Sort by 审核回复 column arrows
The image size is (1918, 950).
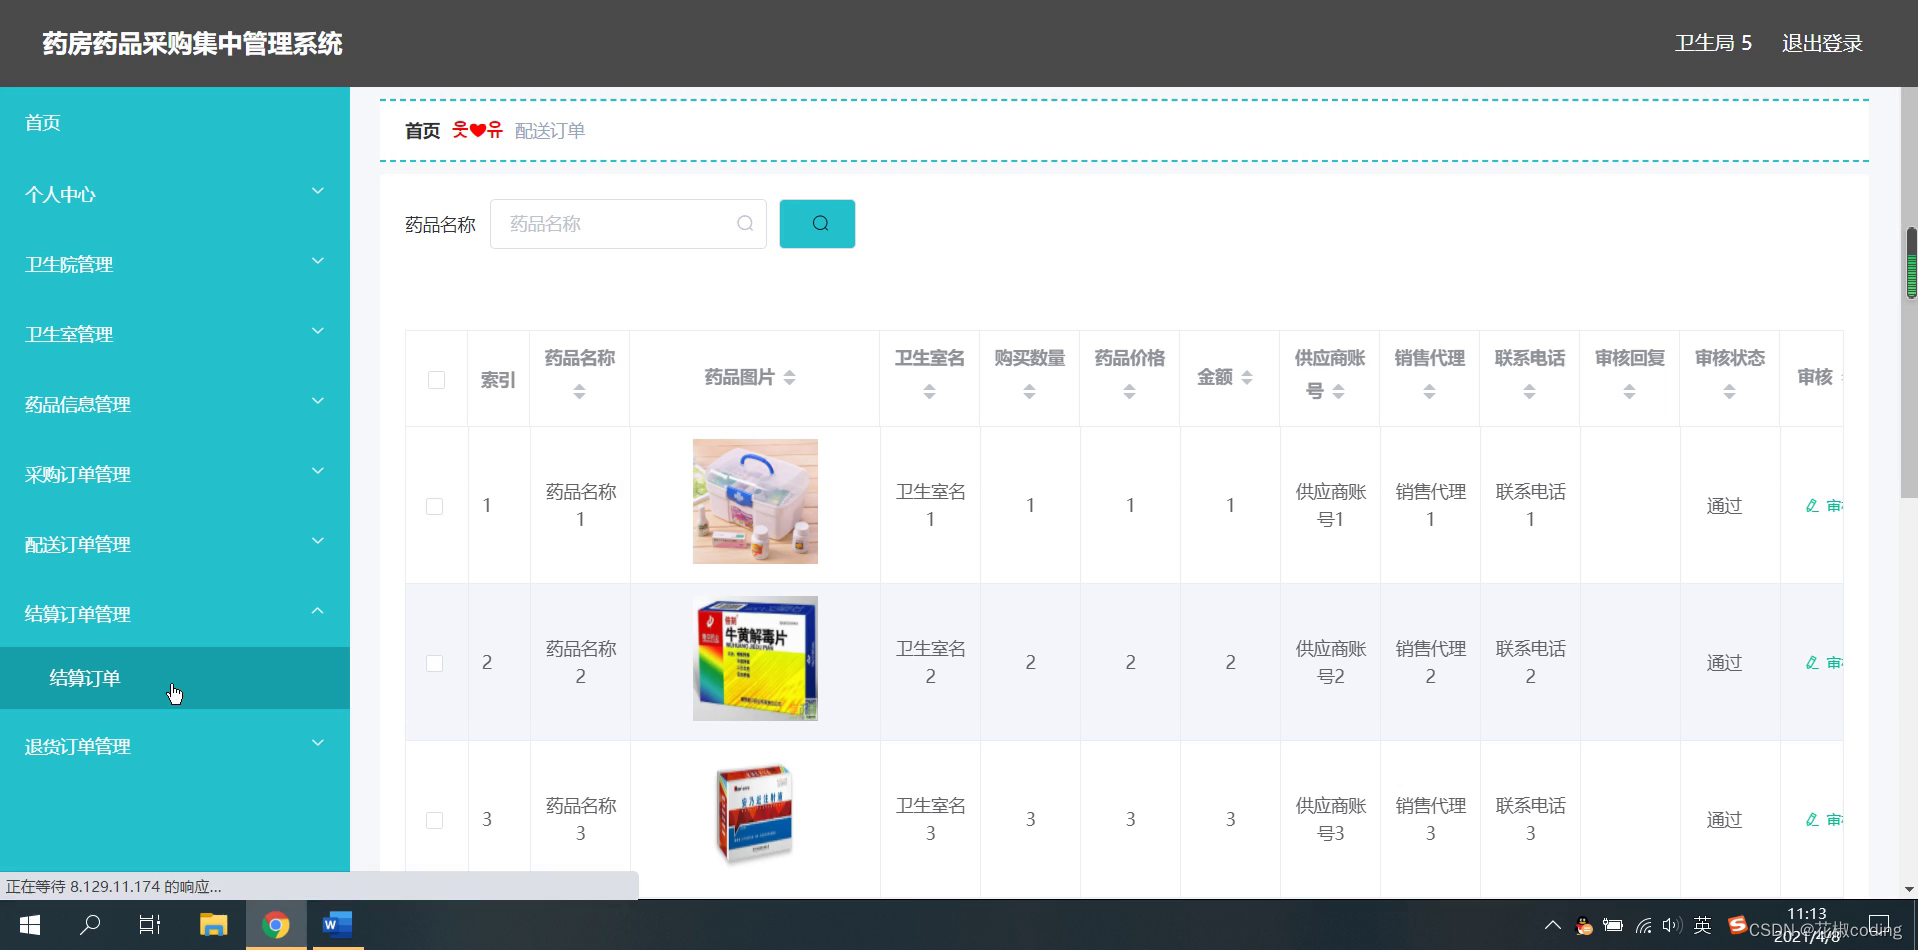pyautogui.click(x=1629, y=392)
